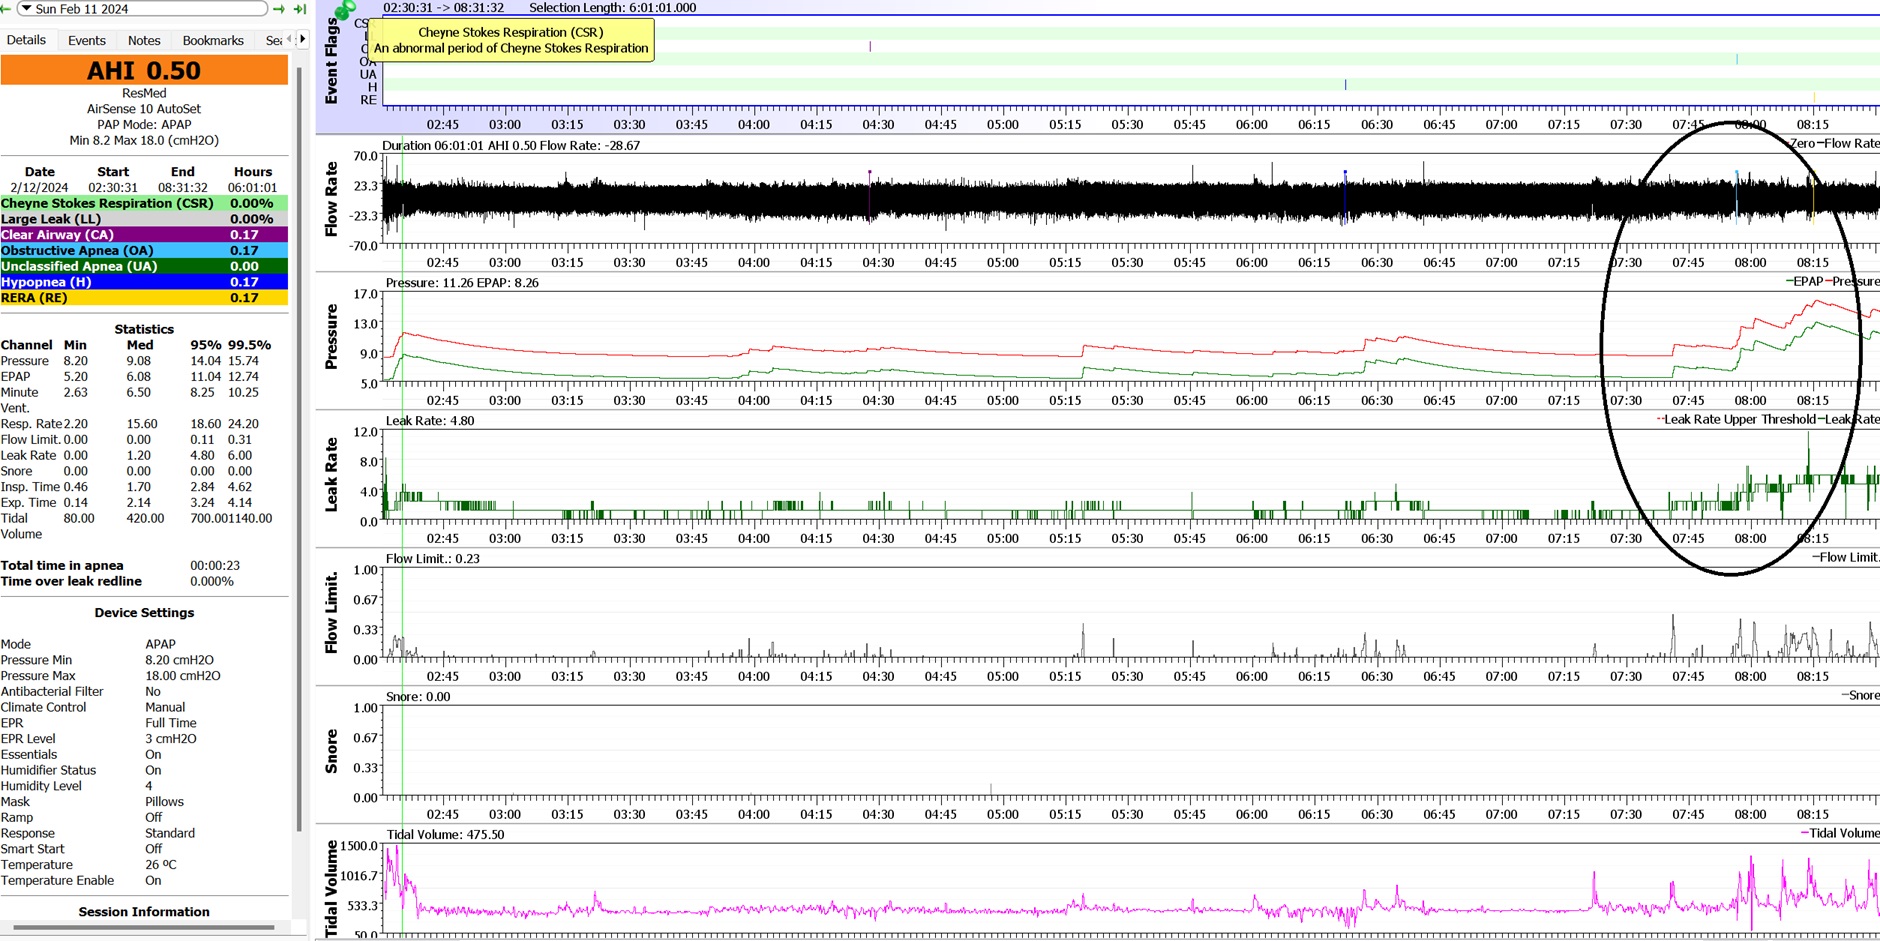Screen dimensions: 1880x941
Task: Click the Flow Rate graph title
Action: [331, 200]
